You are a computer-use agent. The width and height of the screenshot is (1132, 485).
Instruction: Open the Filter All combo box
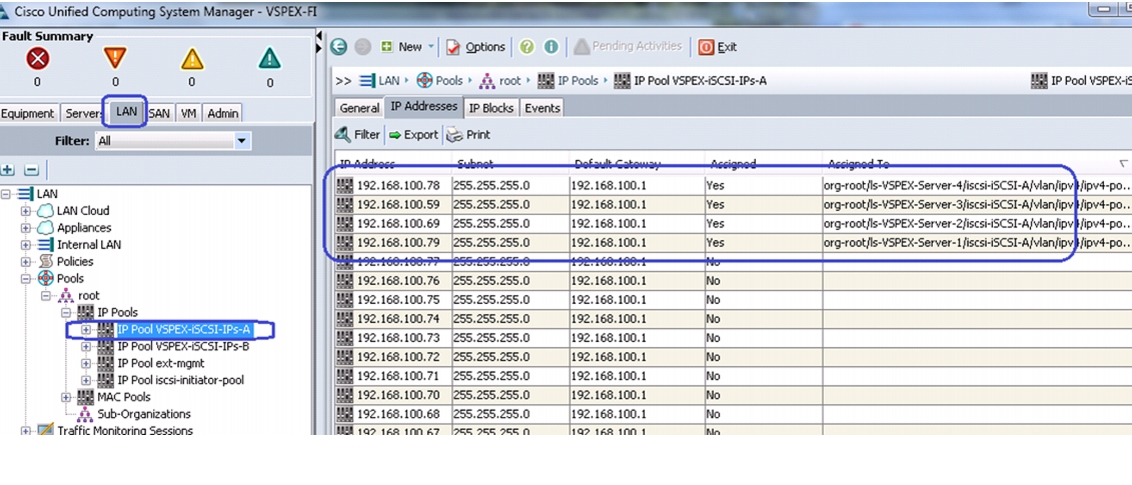tap(173, 141)
